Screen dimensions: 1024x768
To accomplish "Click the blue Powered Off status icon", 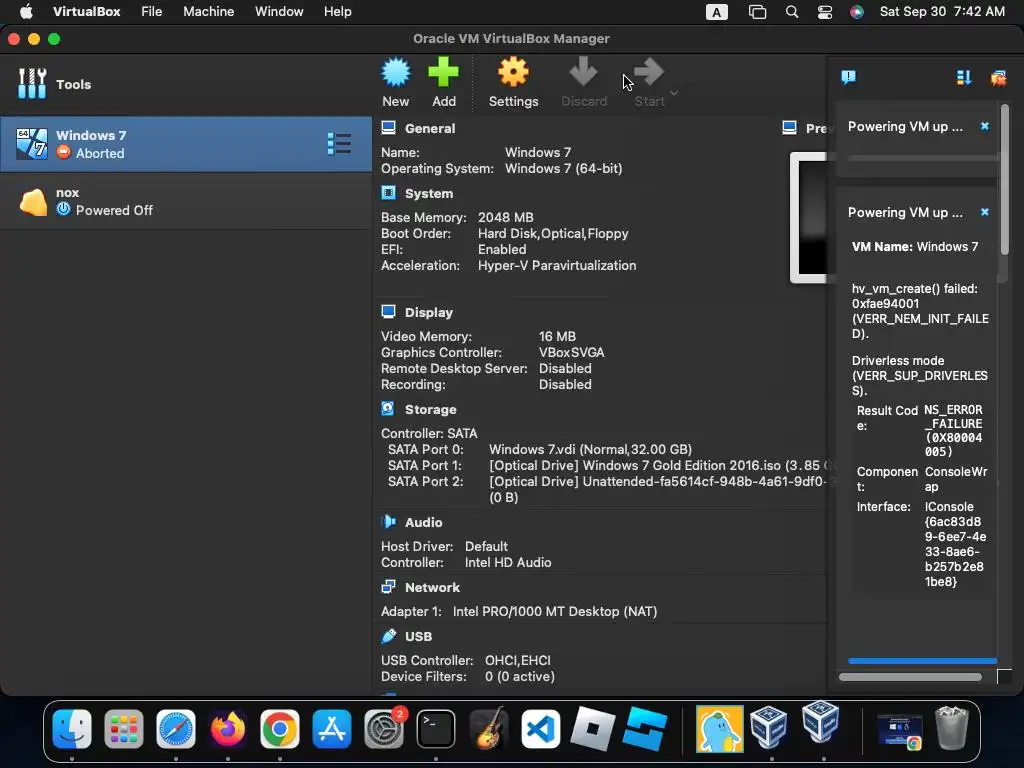I will tap(63, 210).
